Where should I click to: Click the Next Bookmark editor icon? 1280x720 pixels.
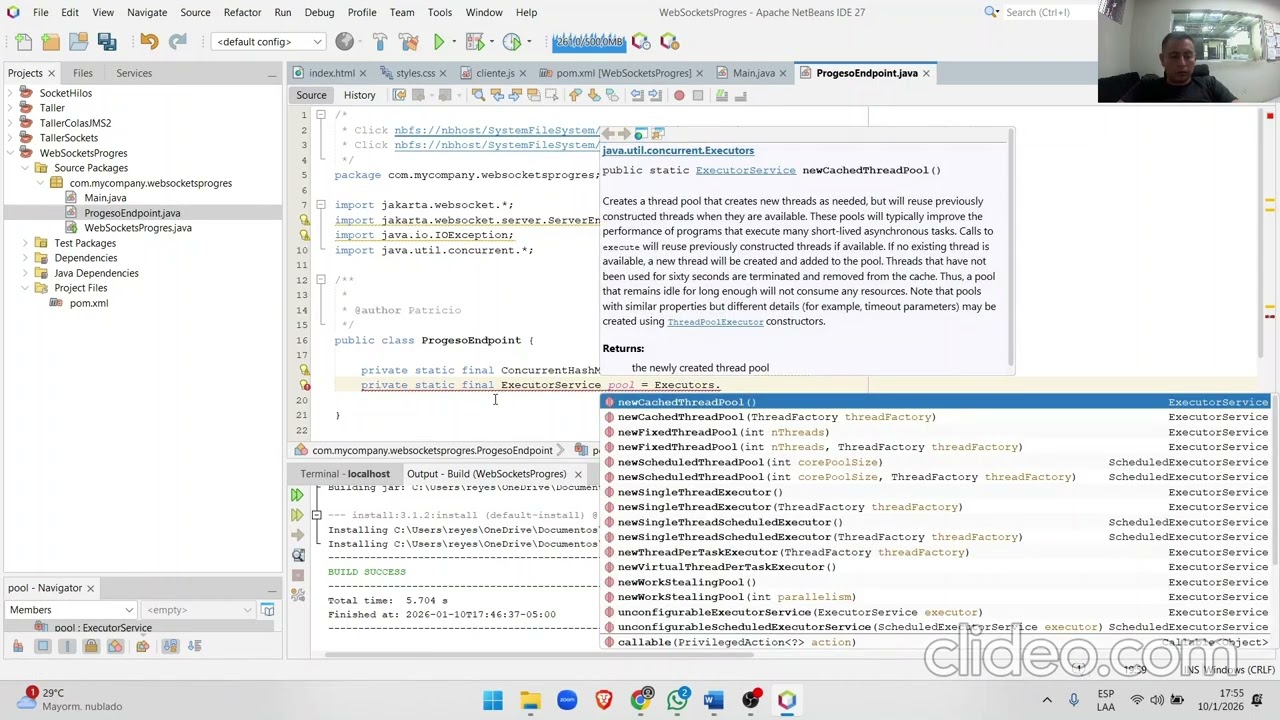point(594,95)
